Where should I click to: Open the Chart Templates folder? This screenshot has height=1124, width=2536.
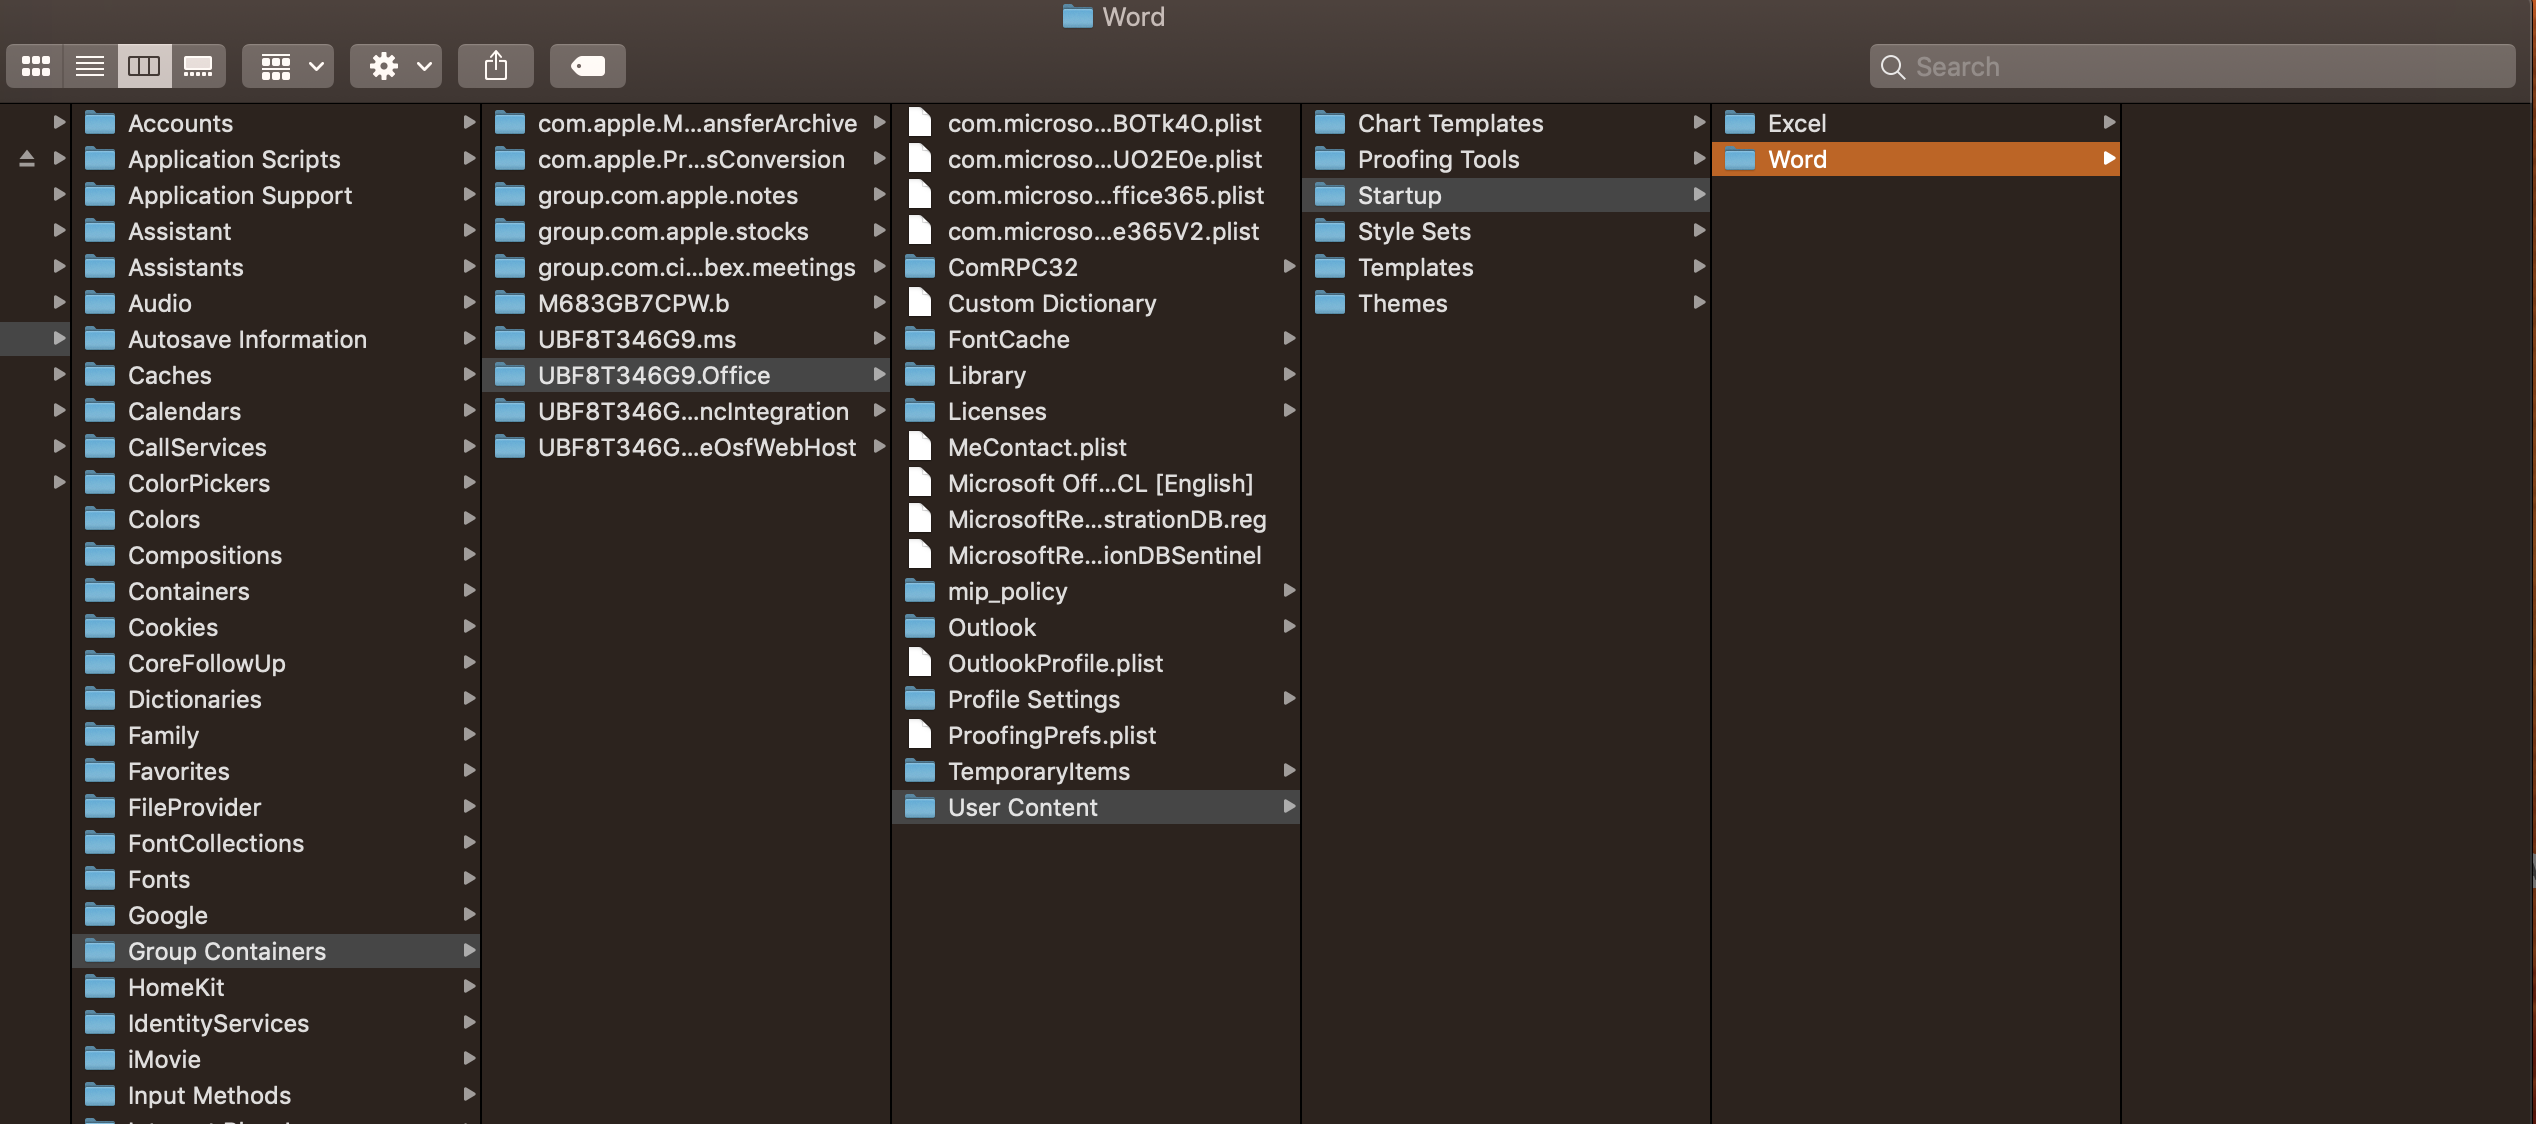[x=1506, y=123]
